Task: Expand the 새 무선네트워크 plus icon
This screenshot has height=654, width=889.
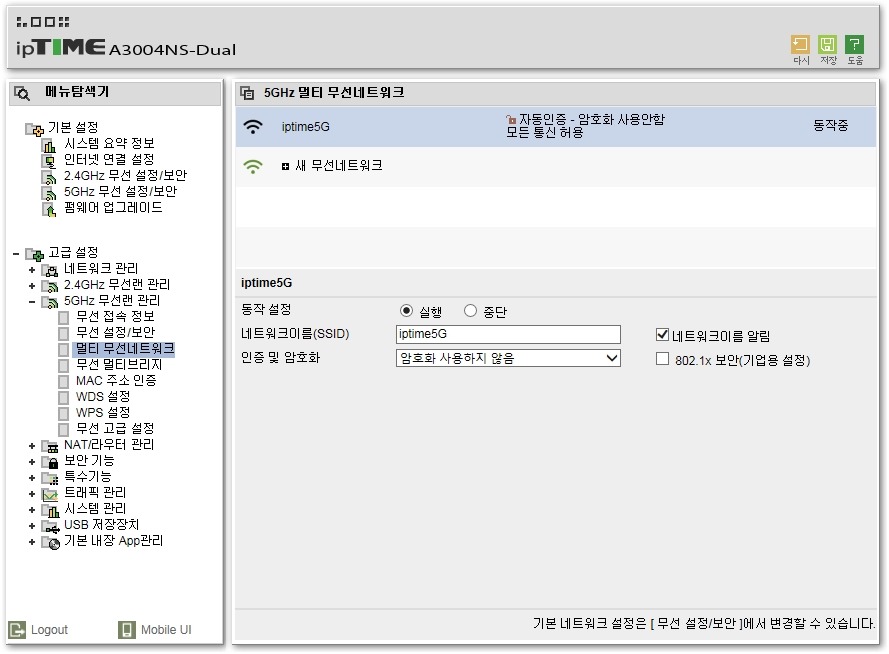Action: click(285, 167)
